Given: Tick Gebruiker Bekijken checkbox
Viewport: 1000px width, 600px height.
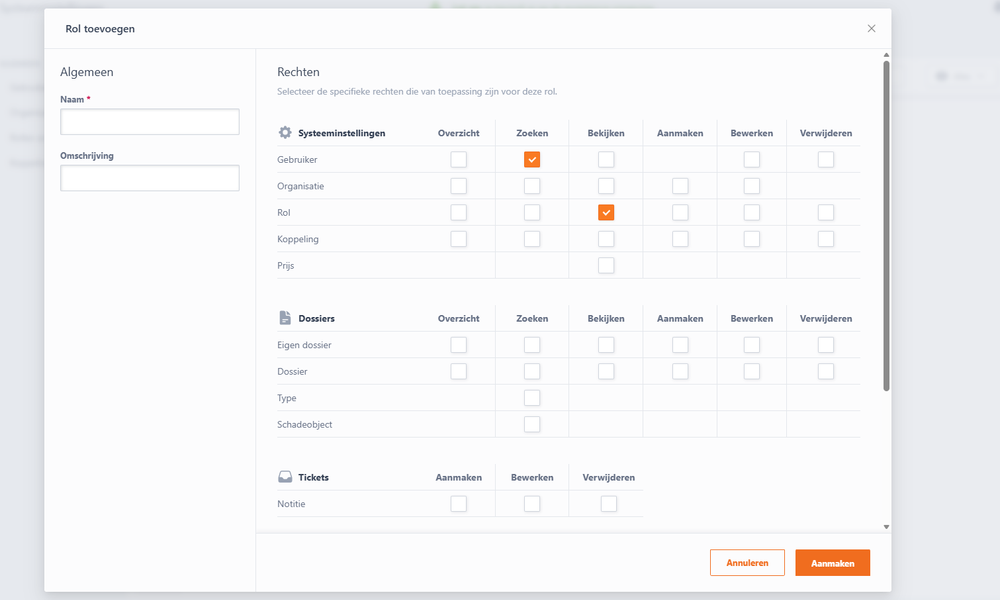Looking at the screenshot, I should tap(606, 159).
